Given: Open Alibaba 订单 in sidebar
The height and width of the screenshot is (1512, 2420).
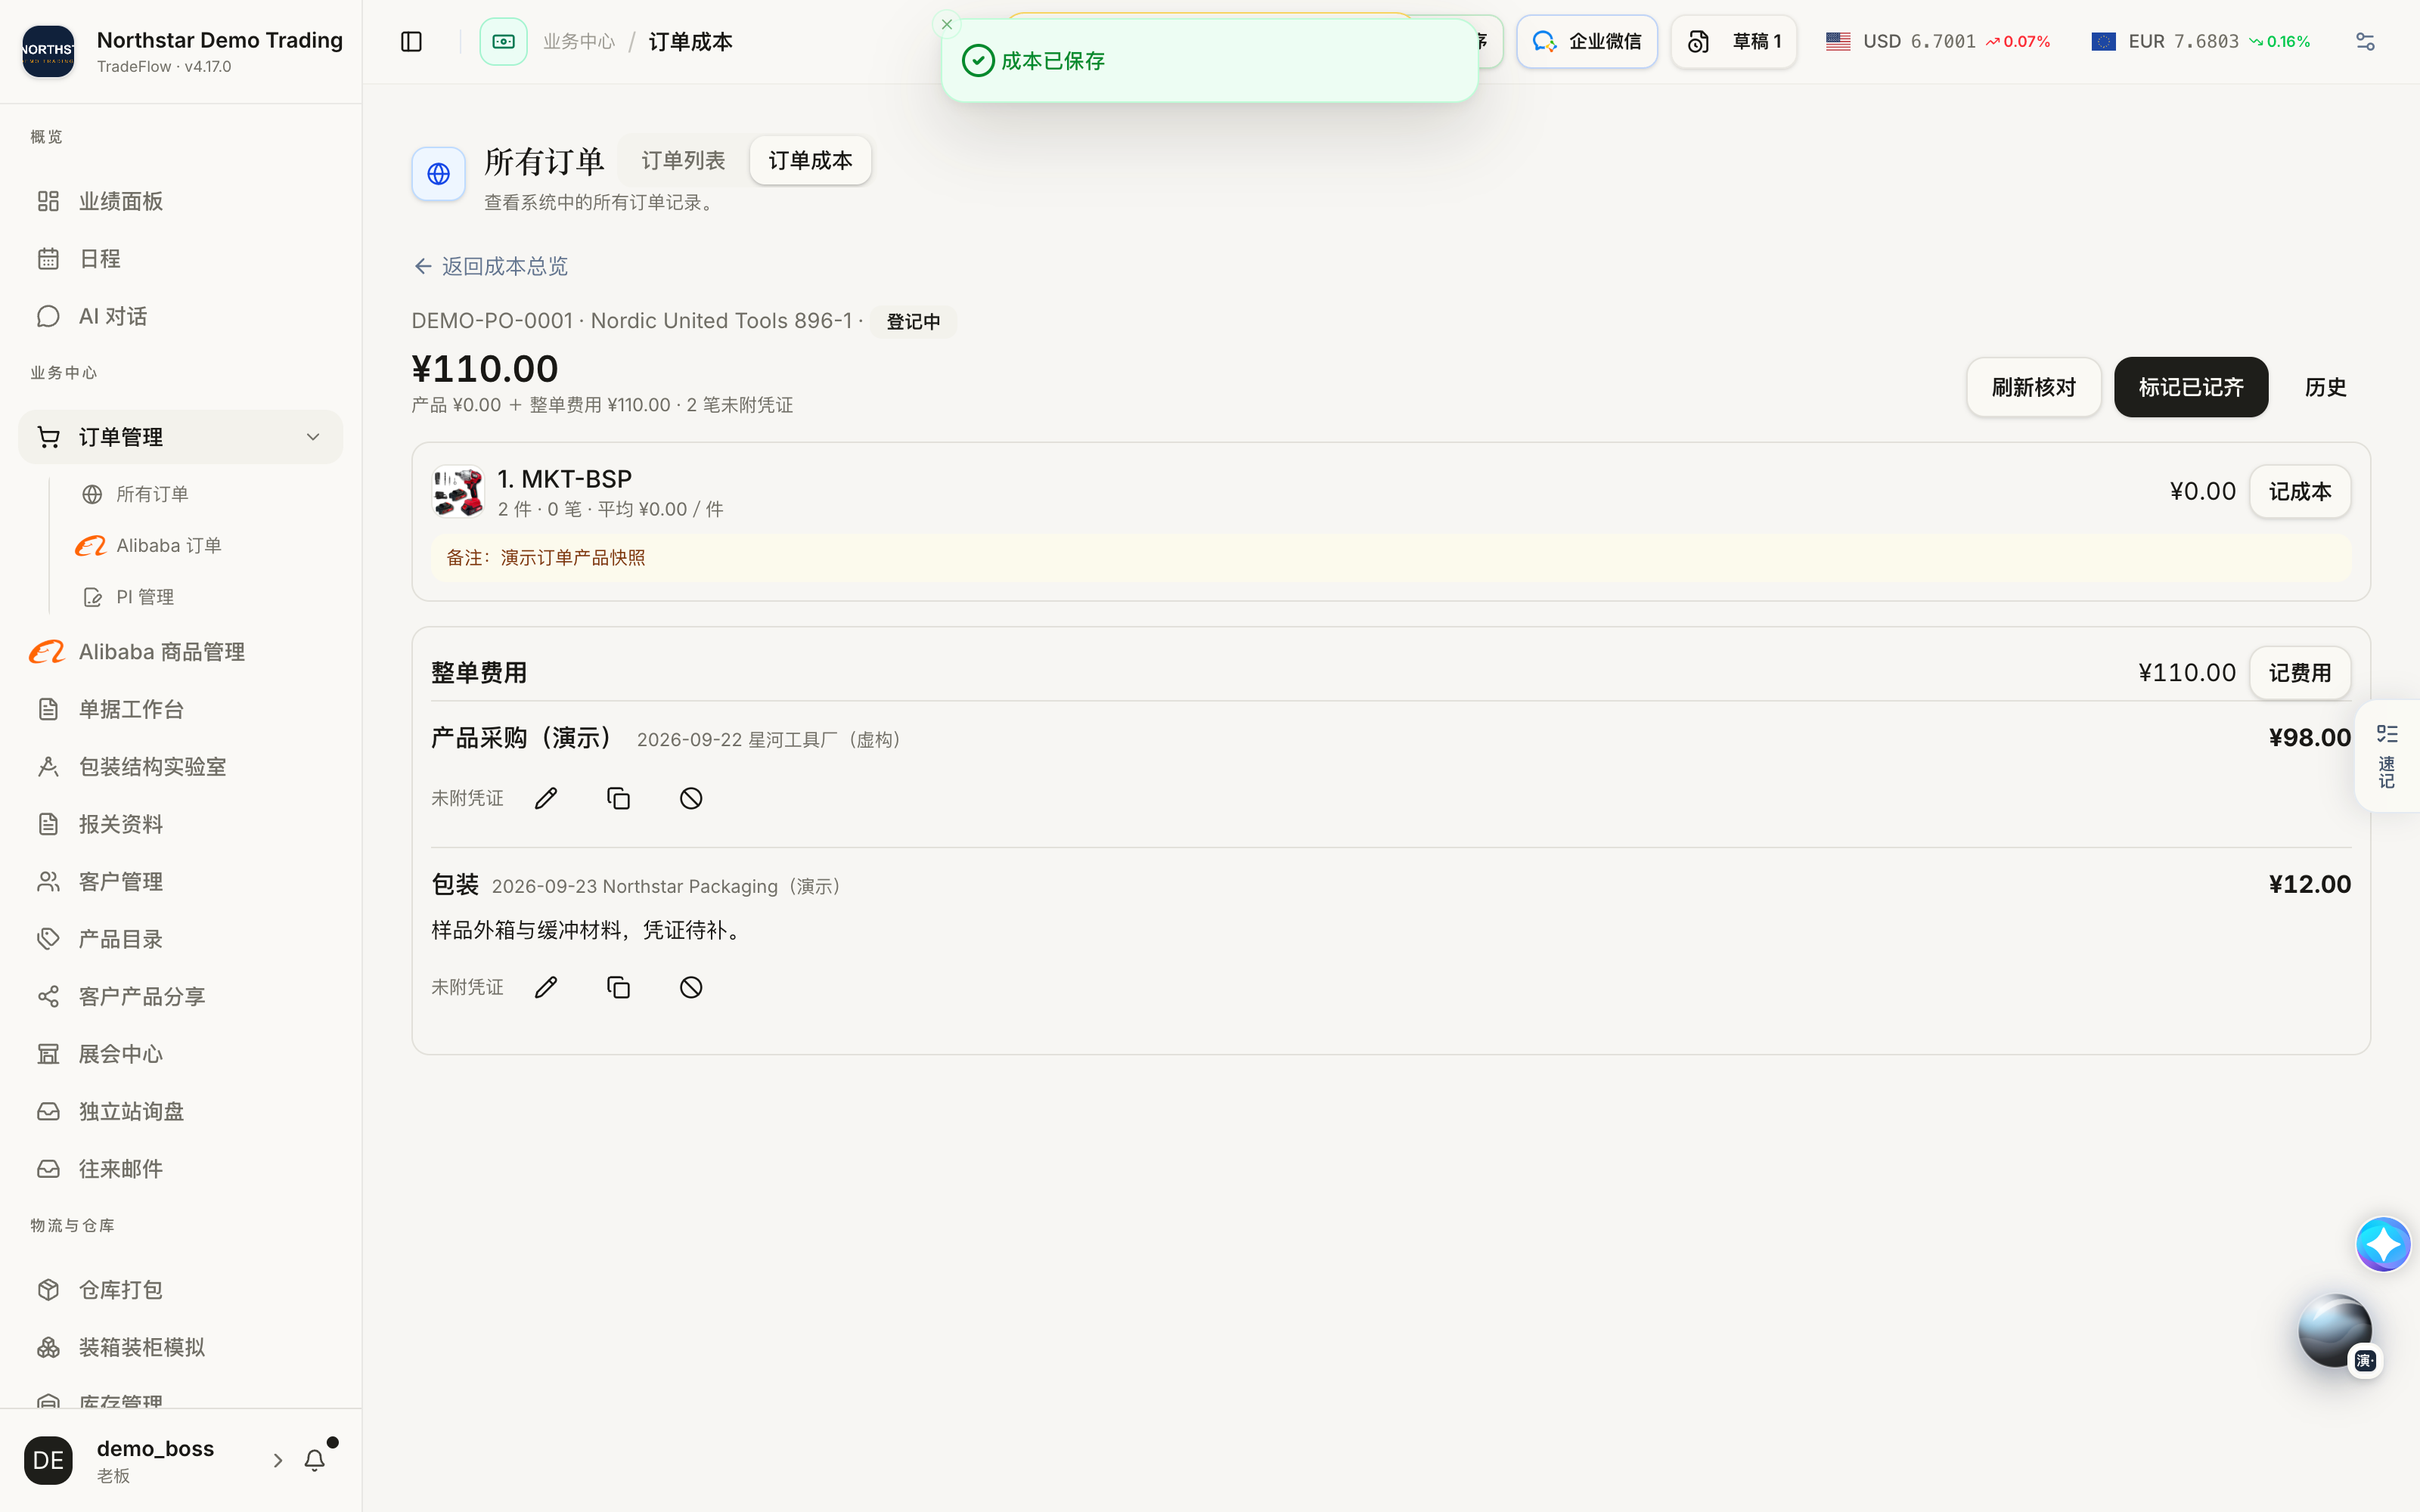Looking at the screenshot, I should (x=148, y=545).
